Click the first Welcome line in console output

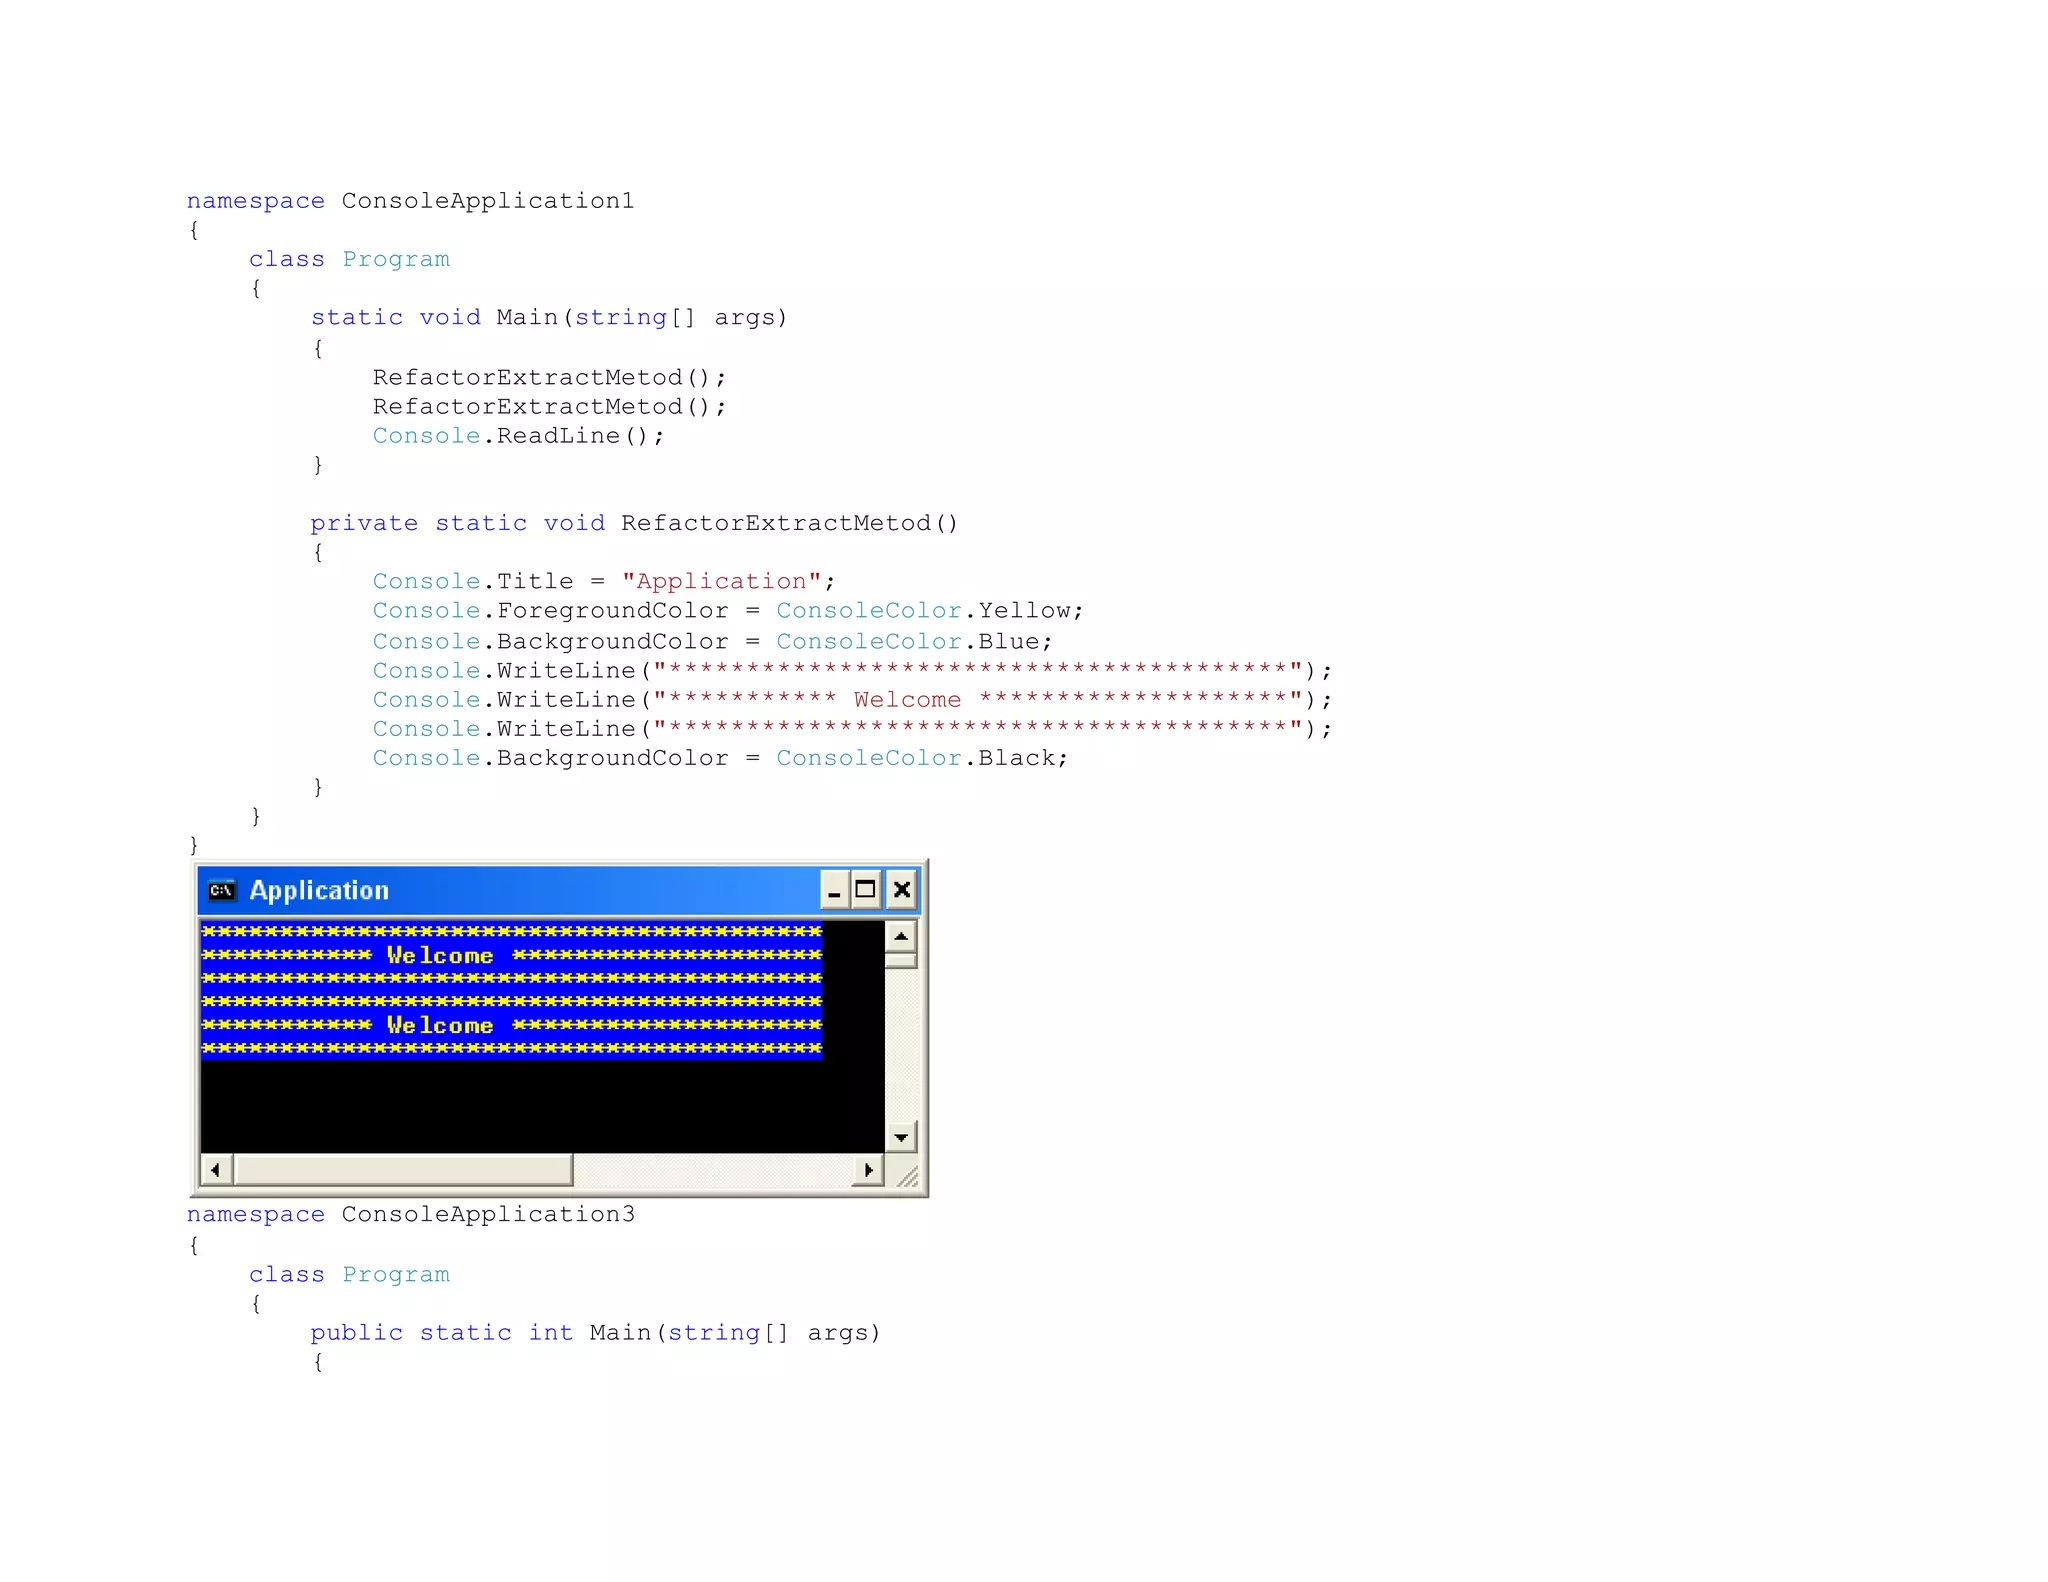click(x=440, y=955)
